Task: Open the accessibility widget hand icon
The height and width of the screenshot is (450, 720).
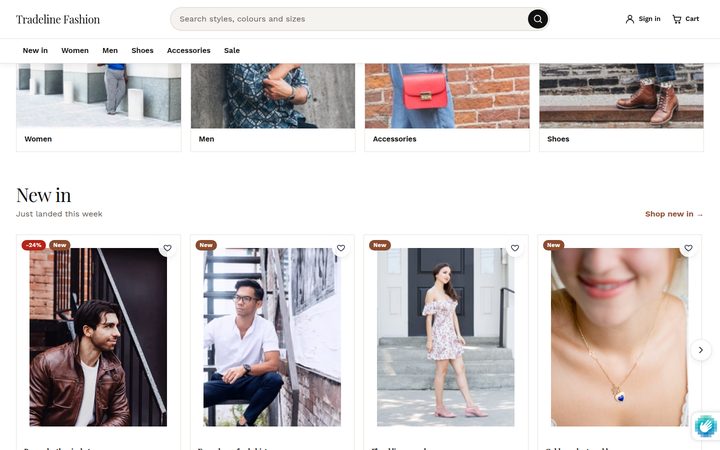Action: click(706, 425)
